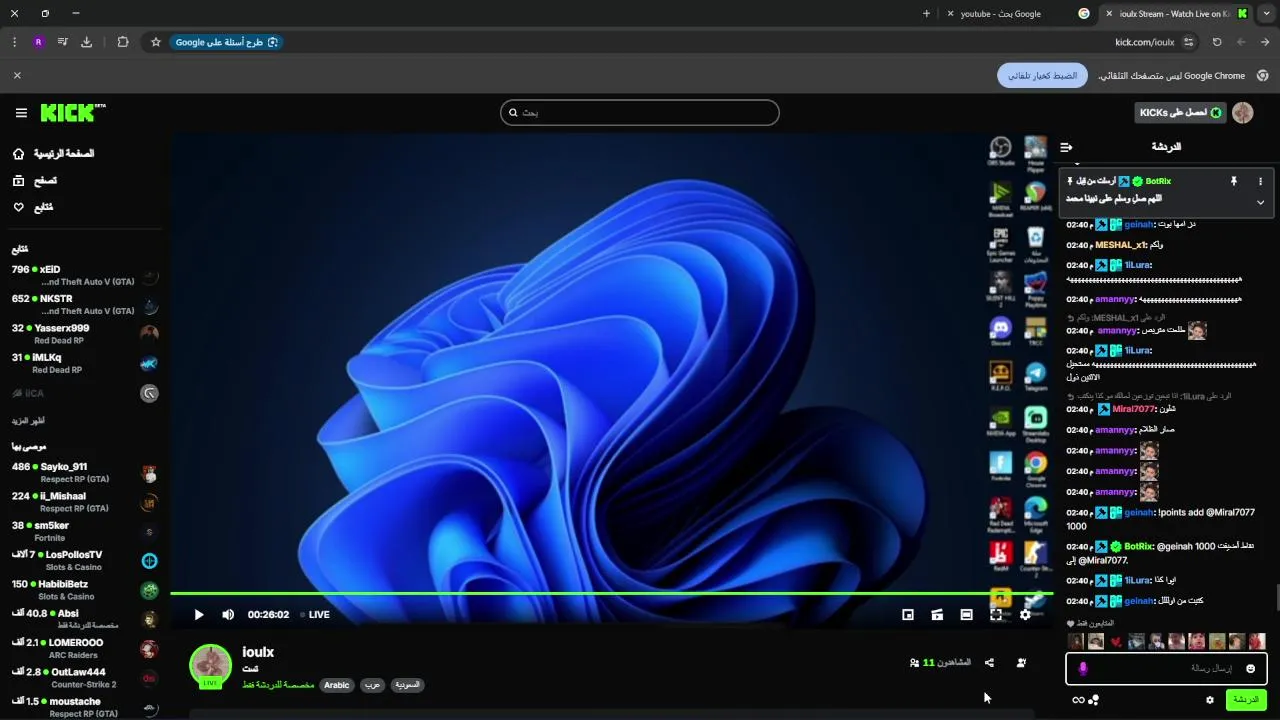Viewport: 1280px width, 720px height.
Task: Open video player settings gear
Action: pos(1025,615)
